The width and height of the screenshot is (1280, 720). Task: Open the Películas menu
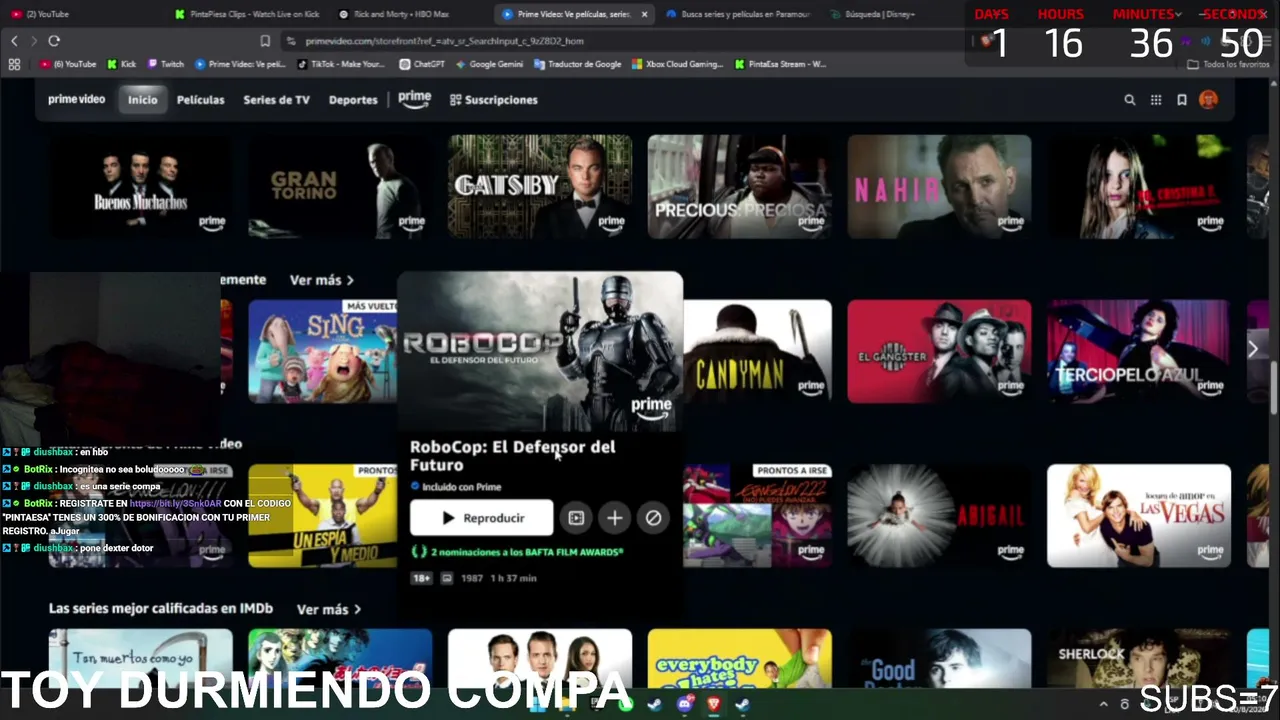pyautogui.click(x=200, y=100)
